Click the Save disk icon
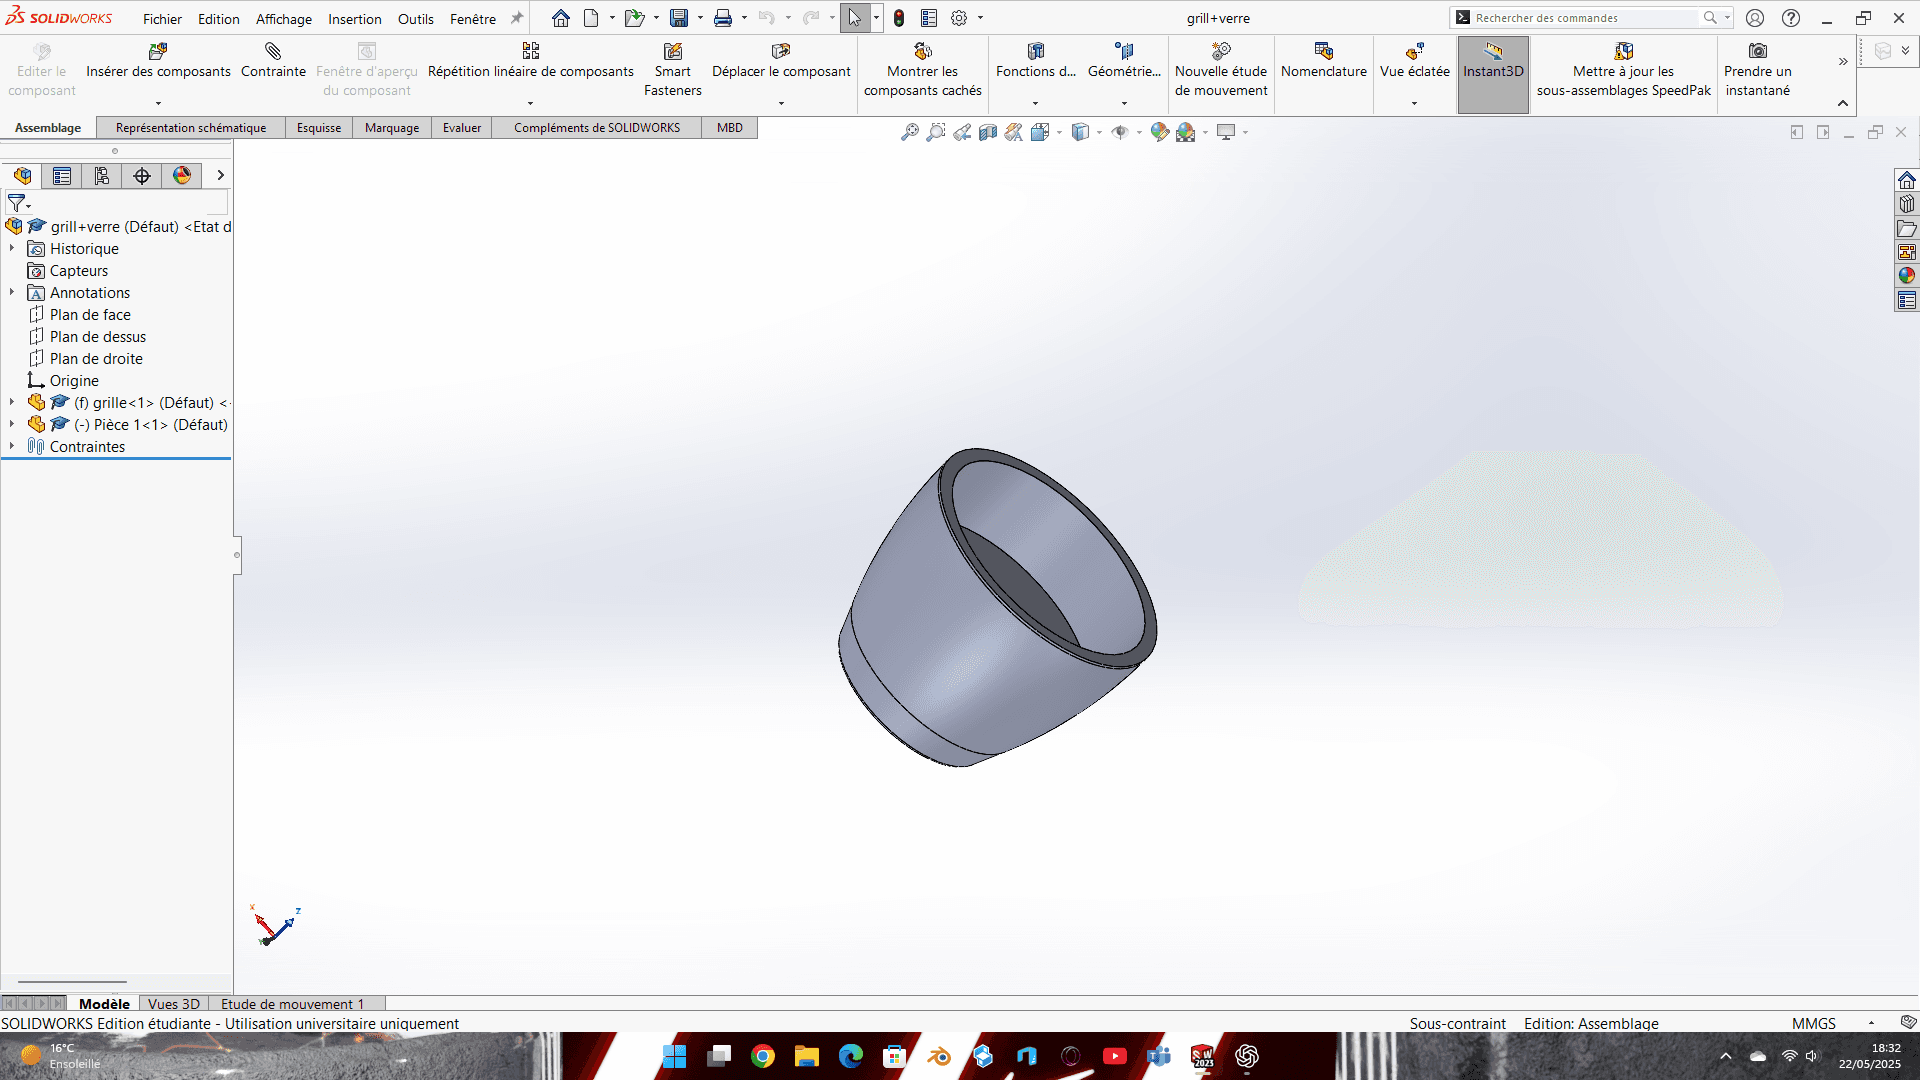This screenshot has width=1920, height=1080. point(679,18)
